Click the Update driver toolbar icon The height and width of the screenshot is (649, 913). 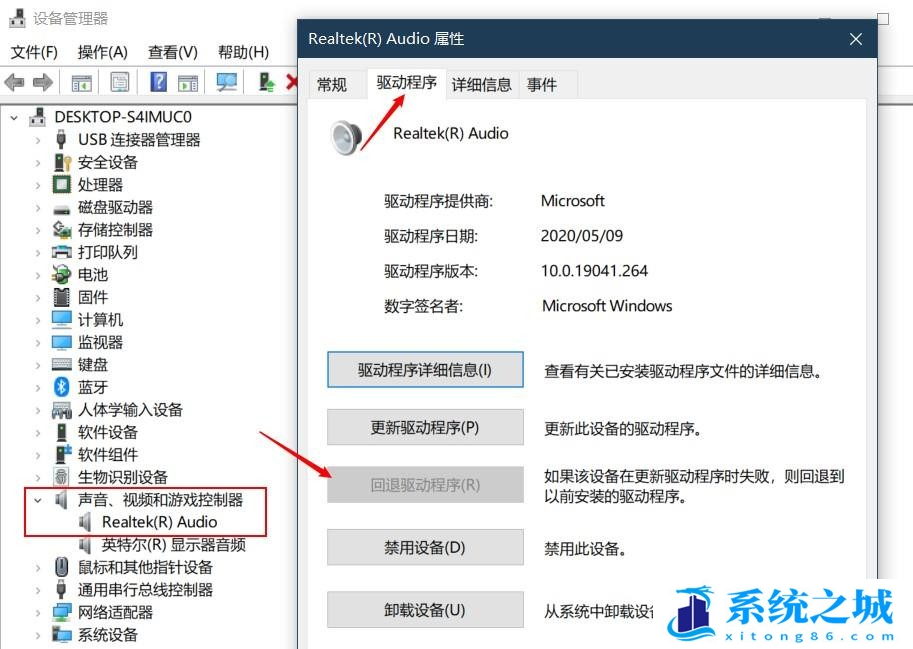[266, 82]
